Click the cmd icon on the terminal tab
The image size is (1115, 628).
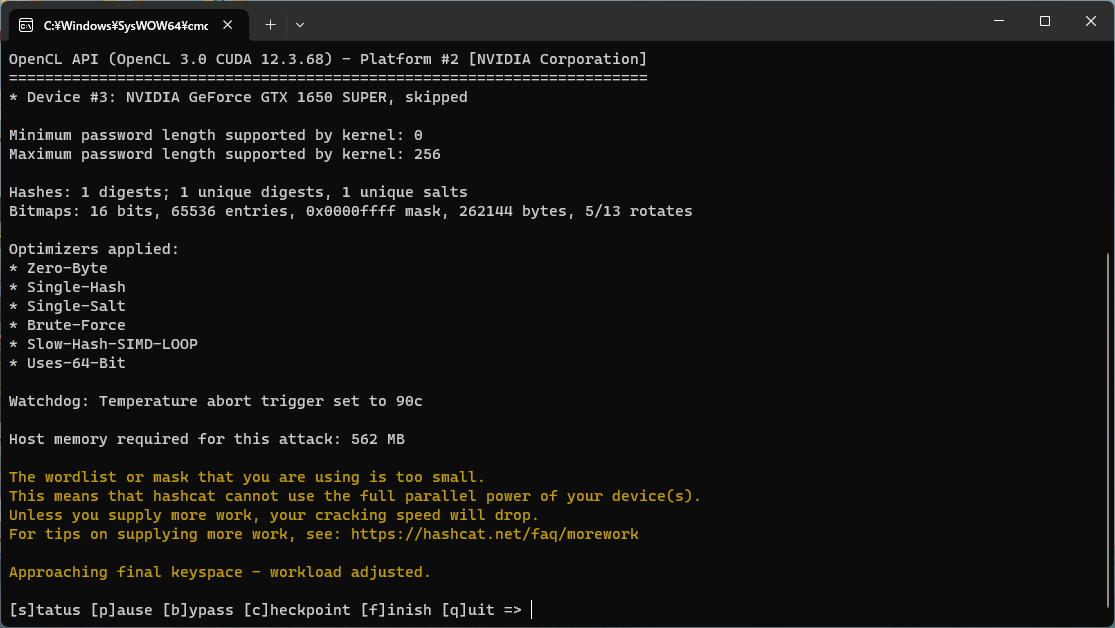coord(27,24)
